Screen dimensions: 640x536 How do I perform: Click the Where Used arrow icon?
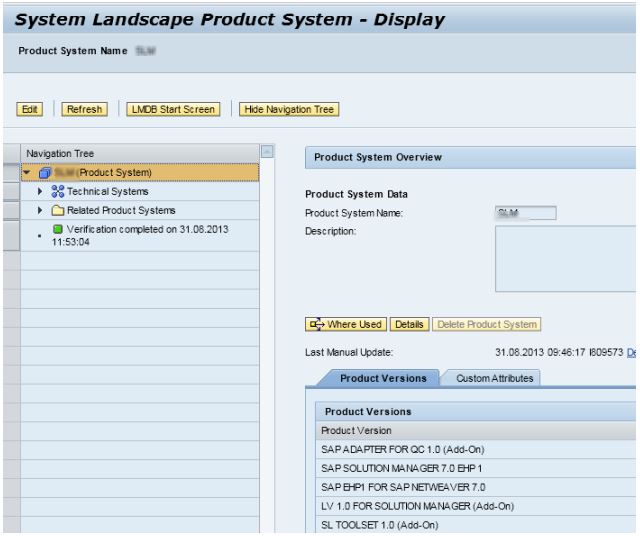[x=317, y=325]
